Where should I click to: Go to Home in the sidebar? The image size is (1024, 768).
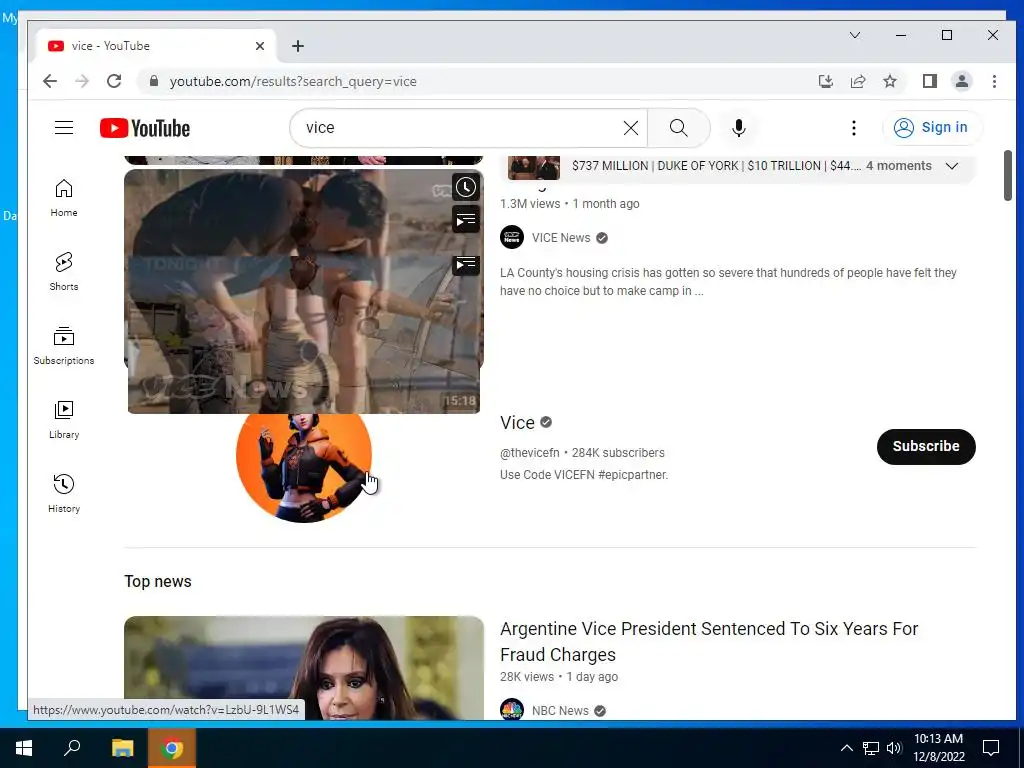[x=64, y=199]
